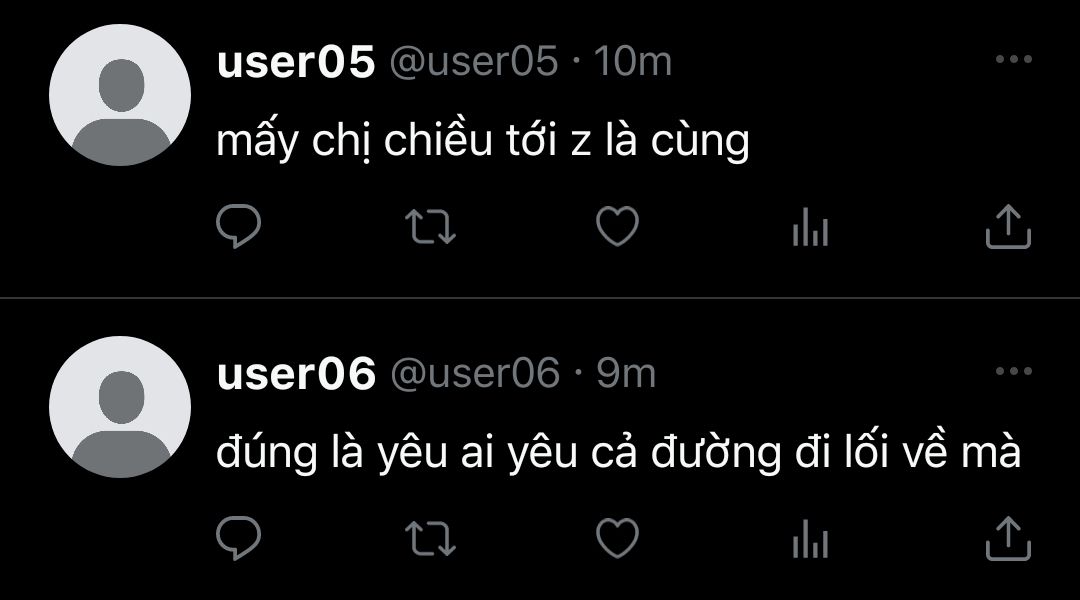Click the user06 display name

coord(296,373)
